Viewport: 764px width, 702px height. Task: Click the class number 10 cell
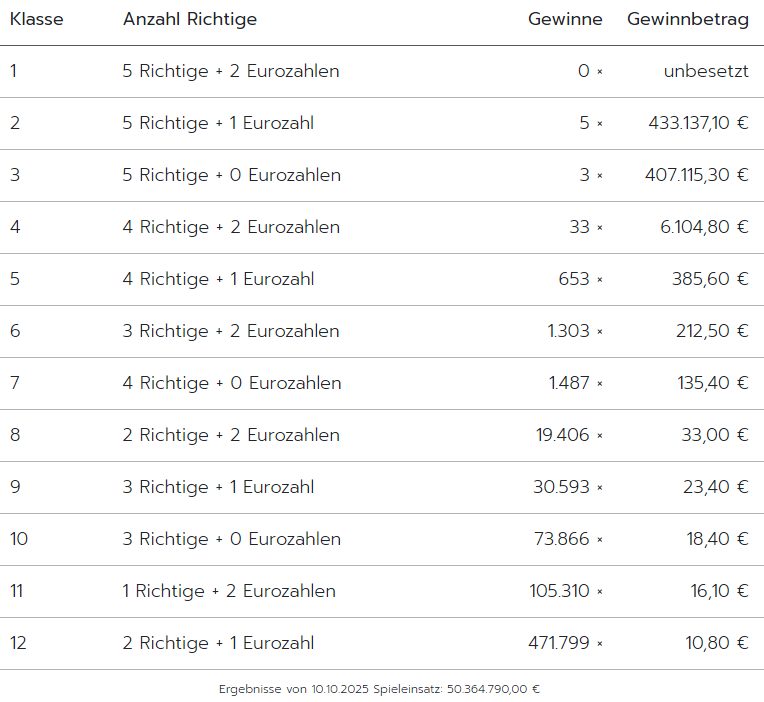point(20,539)
